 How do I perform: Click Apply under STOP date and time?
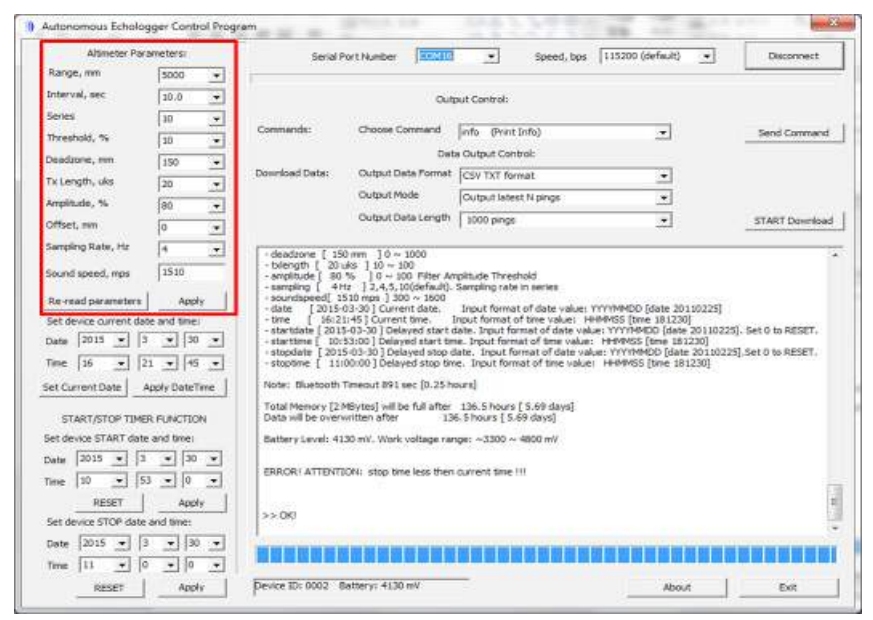(190, 588)
